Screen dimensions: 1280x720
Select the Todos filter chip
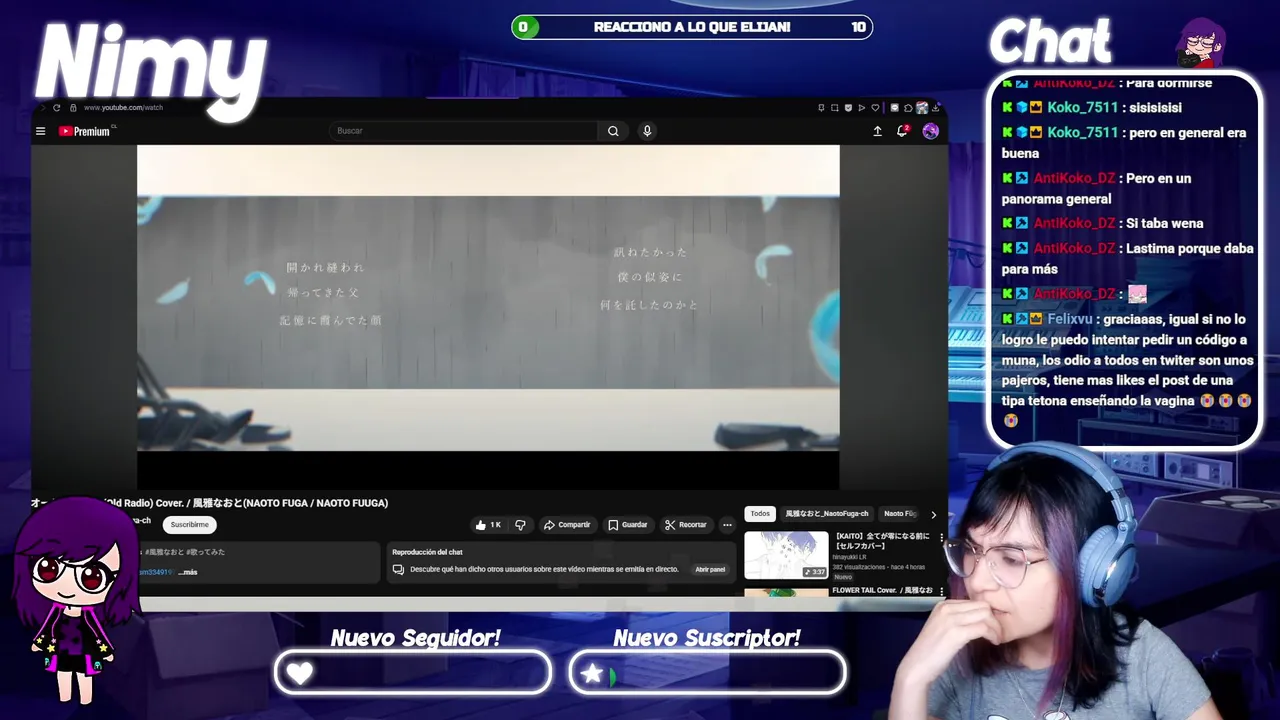[x=760, y=514]
